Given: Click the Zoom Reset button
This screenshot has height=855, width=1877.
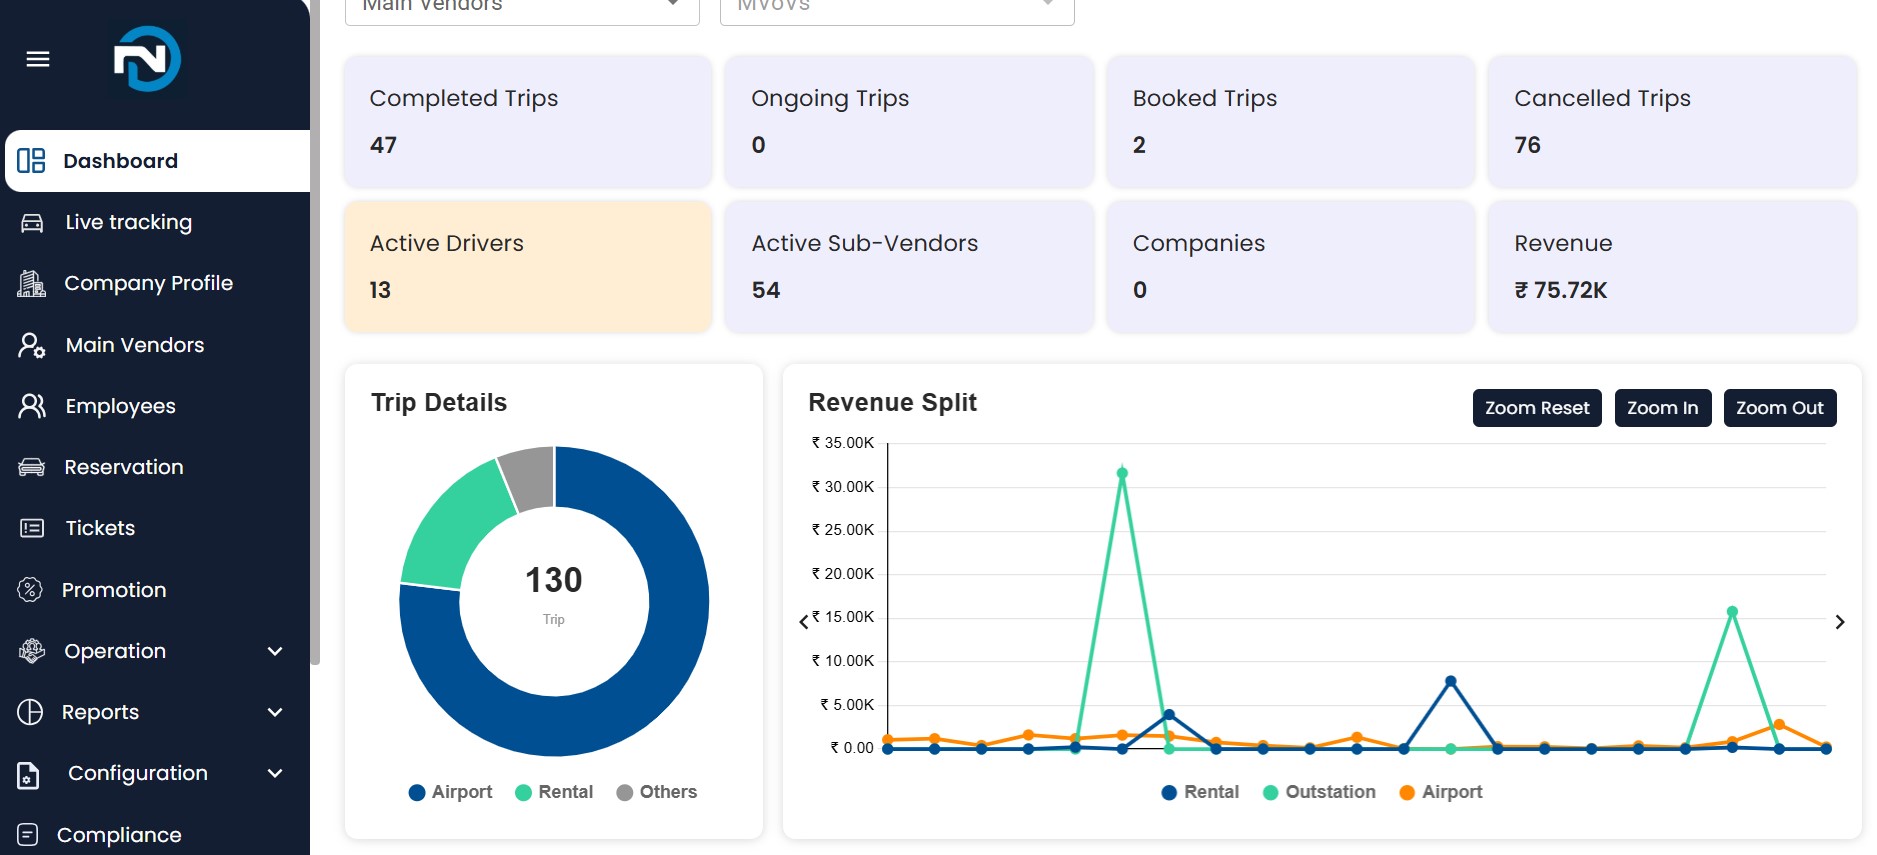Looking at the screenshot, I should coord(1537,408).
